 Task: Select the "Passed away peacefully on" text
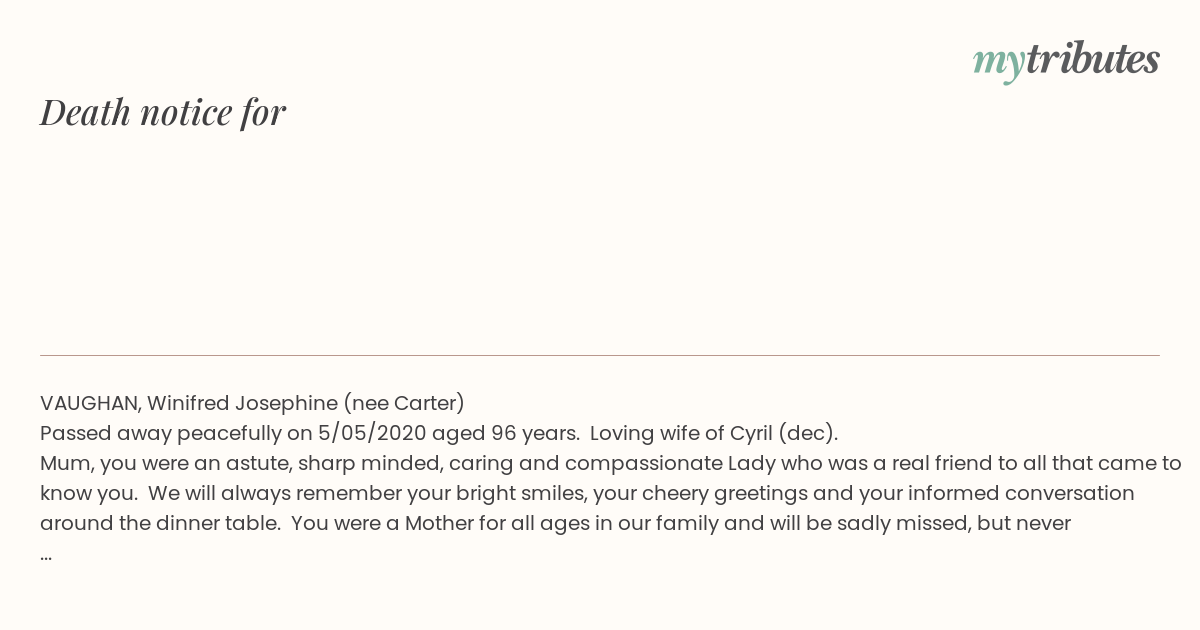pyautogui.click(x=176, y=434)
